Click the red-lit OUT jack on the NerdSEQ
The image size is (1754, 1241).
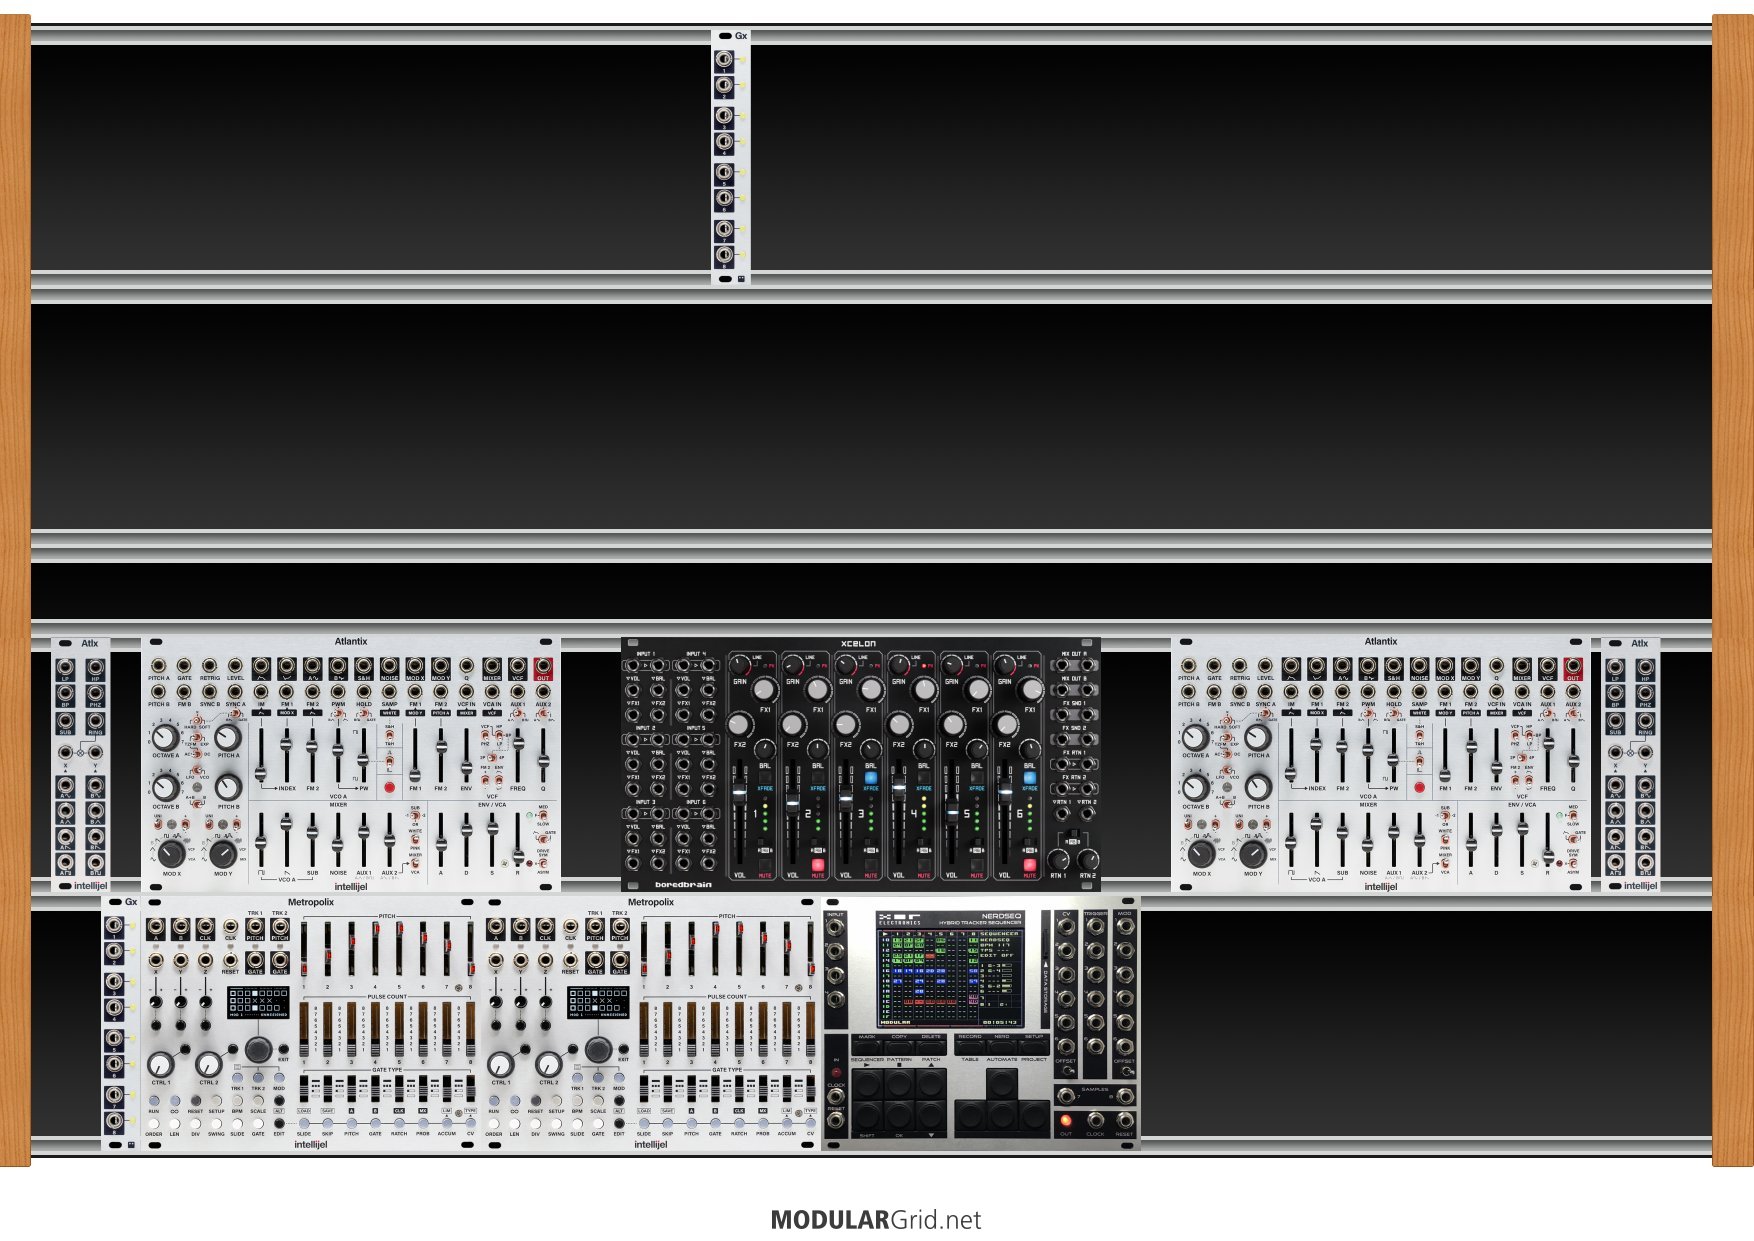point(1066,1121)
